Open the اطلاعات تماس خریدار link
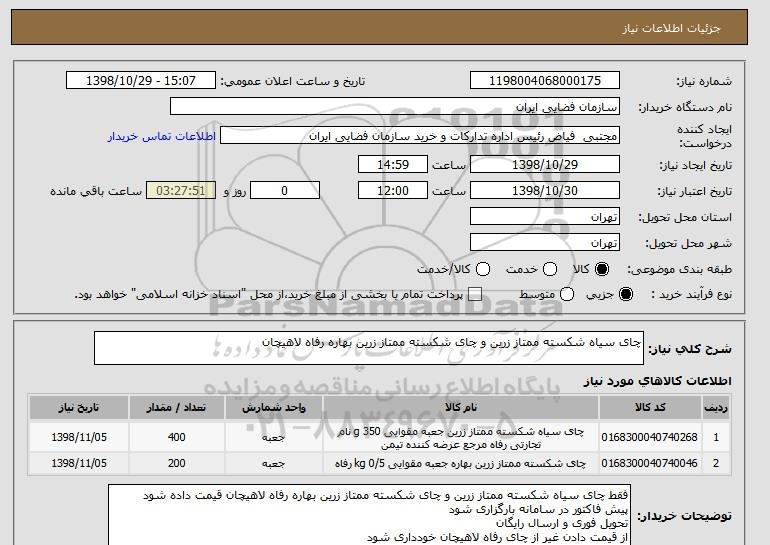 point(162,136)
